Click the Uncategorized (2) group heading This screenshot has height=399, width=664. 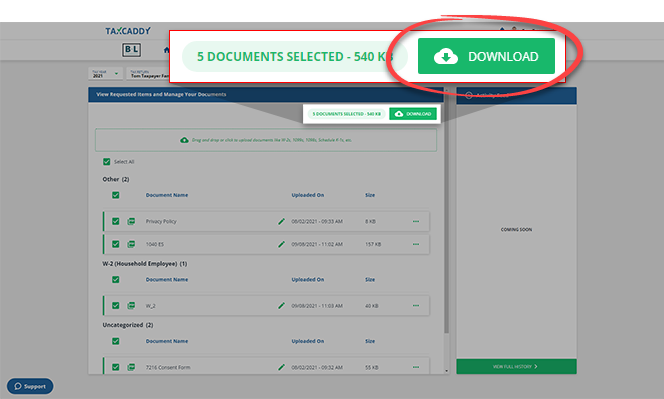[x=127, y=325]
